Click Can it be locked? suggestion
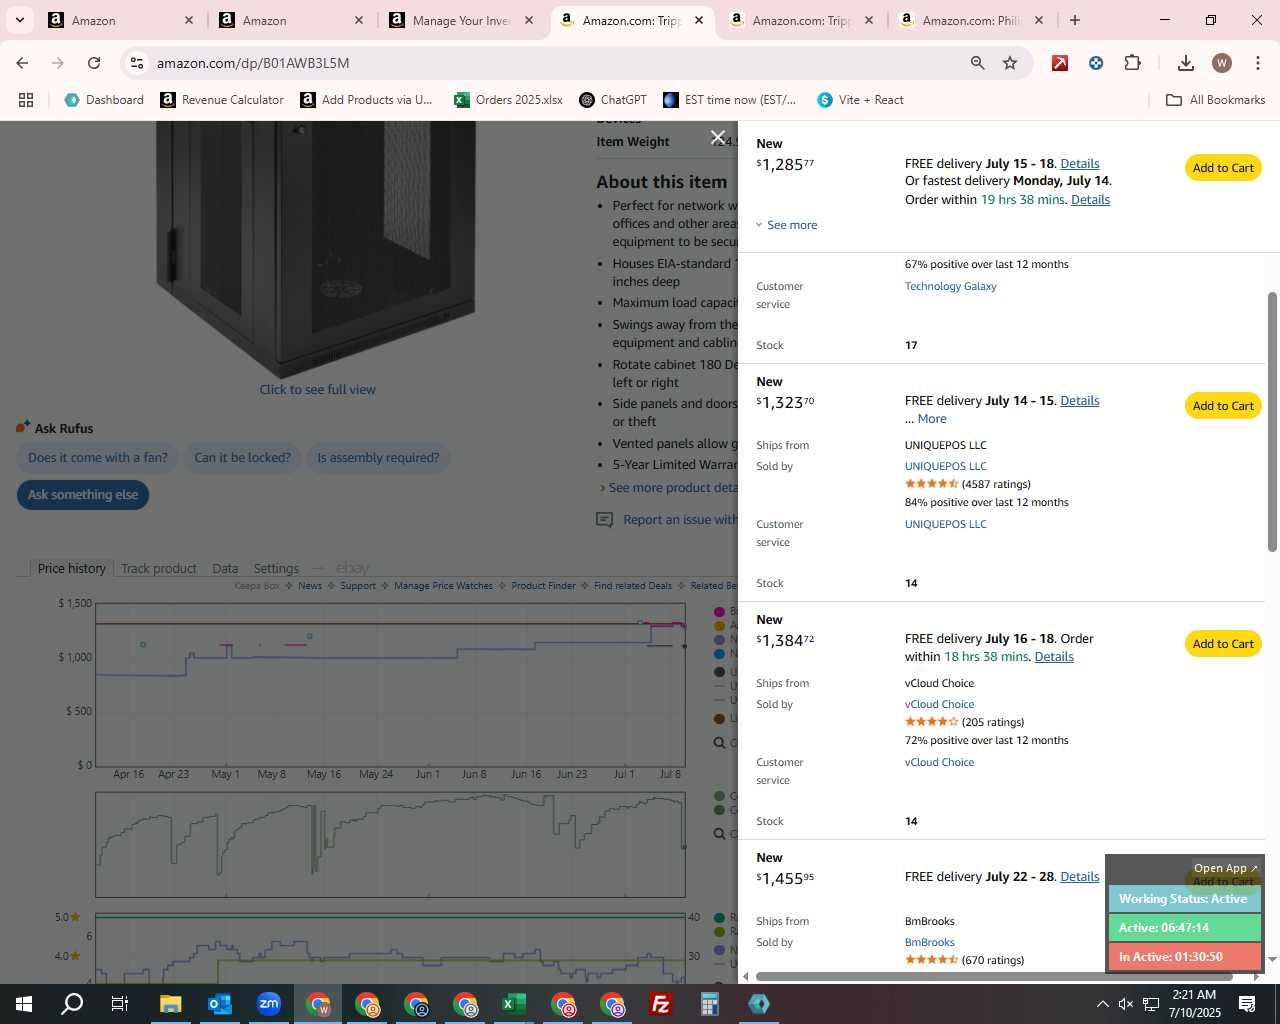Screen dimensions: 1280x1024 point(242,458)
